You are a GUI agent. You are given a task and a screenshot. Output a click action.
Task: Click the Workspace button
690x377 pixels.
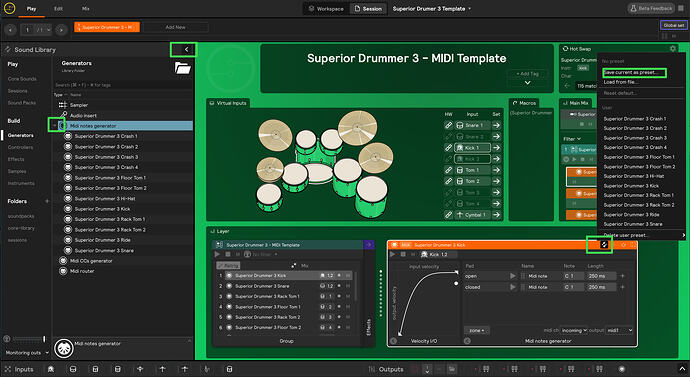[326, 8]
